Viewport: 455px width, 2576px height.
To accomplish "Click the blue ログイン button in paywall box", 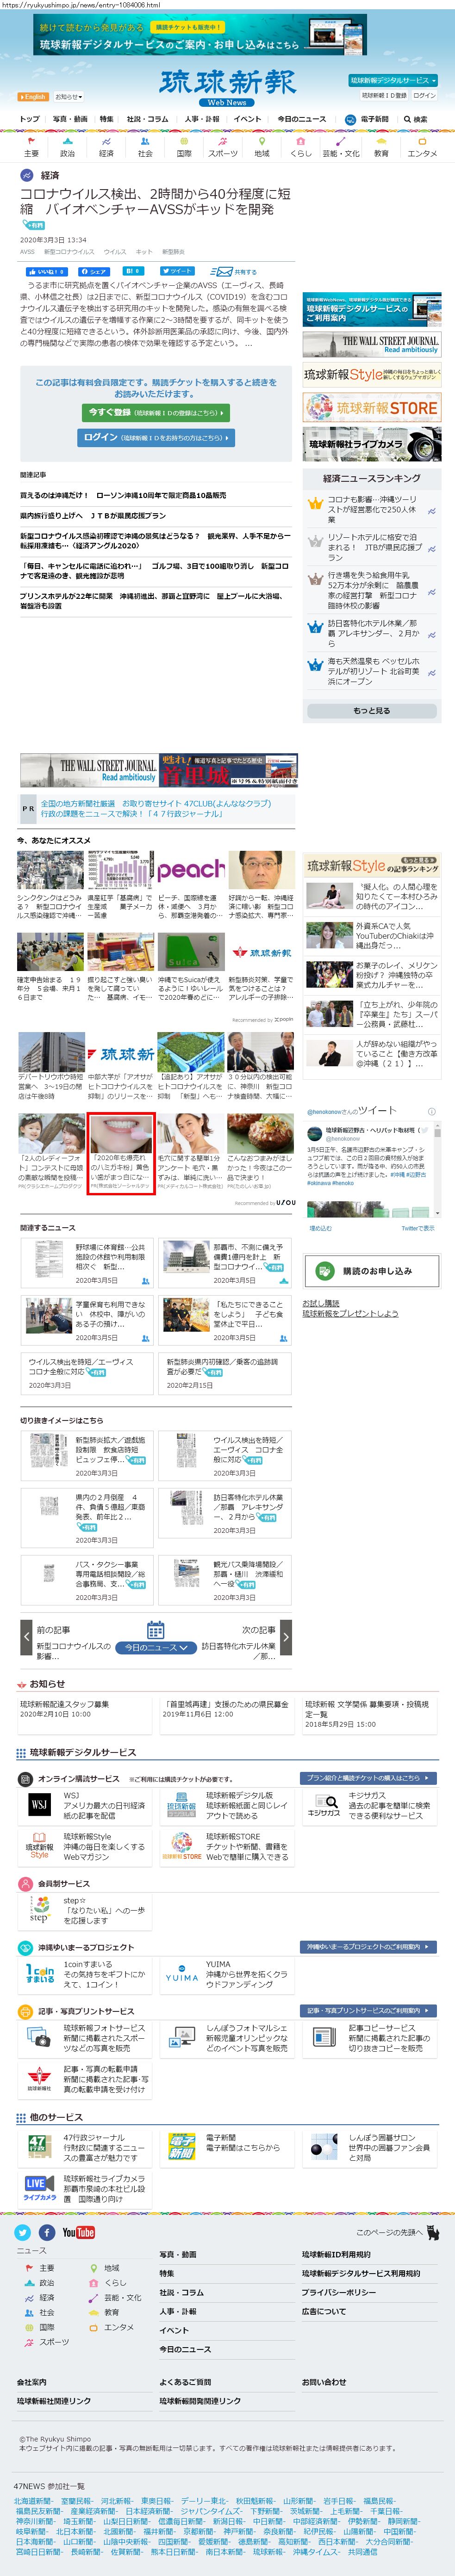I will click(155, 437).
